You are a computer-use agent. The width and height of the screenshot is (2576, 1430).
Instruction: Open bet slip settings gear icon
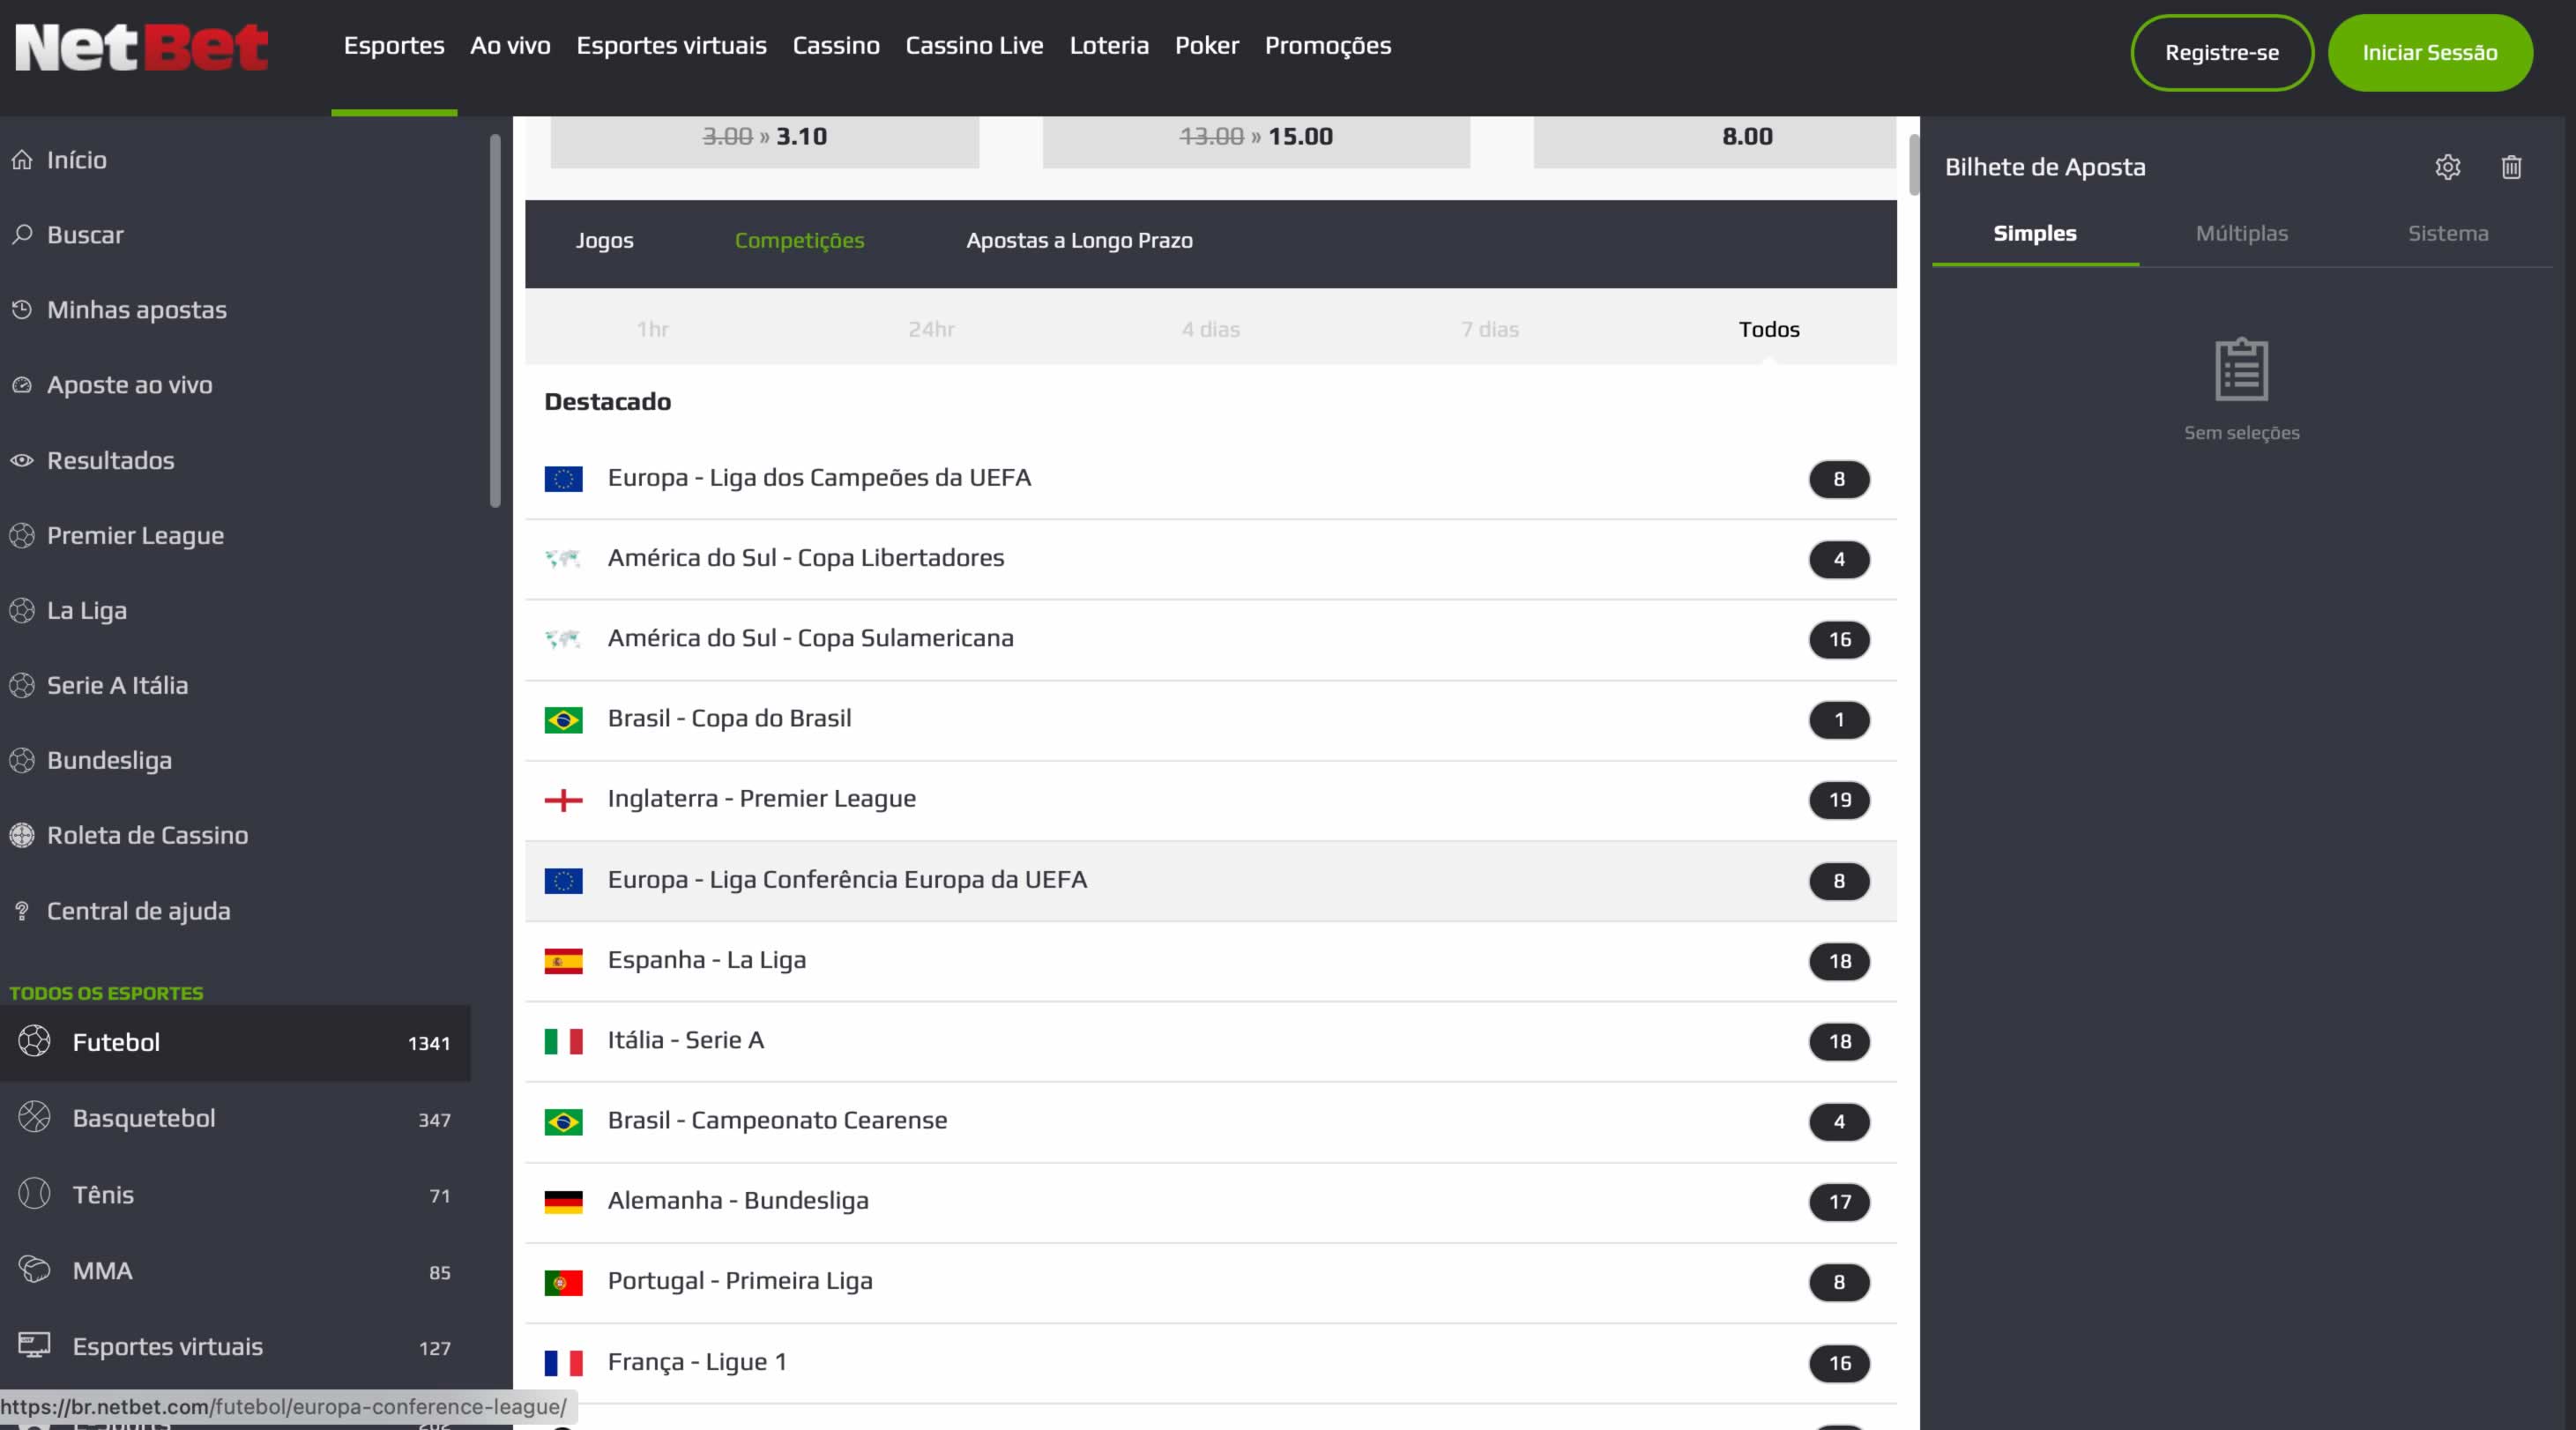pos(2447,167)
